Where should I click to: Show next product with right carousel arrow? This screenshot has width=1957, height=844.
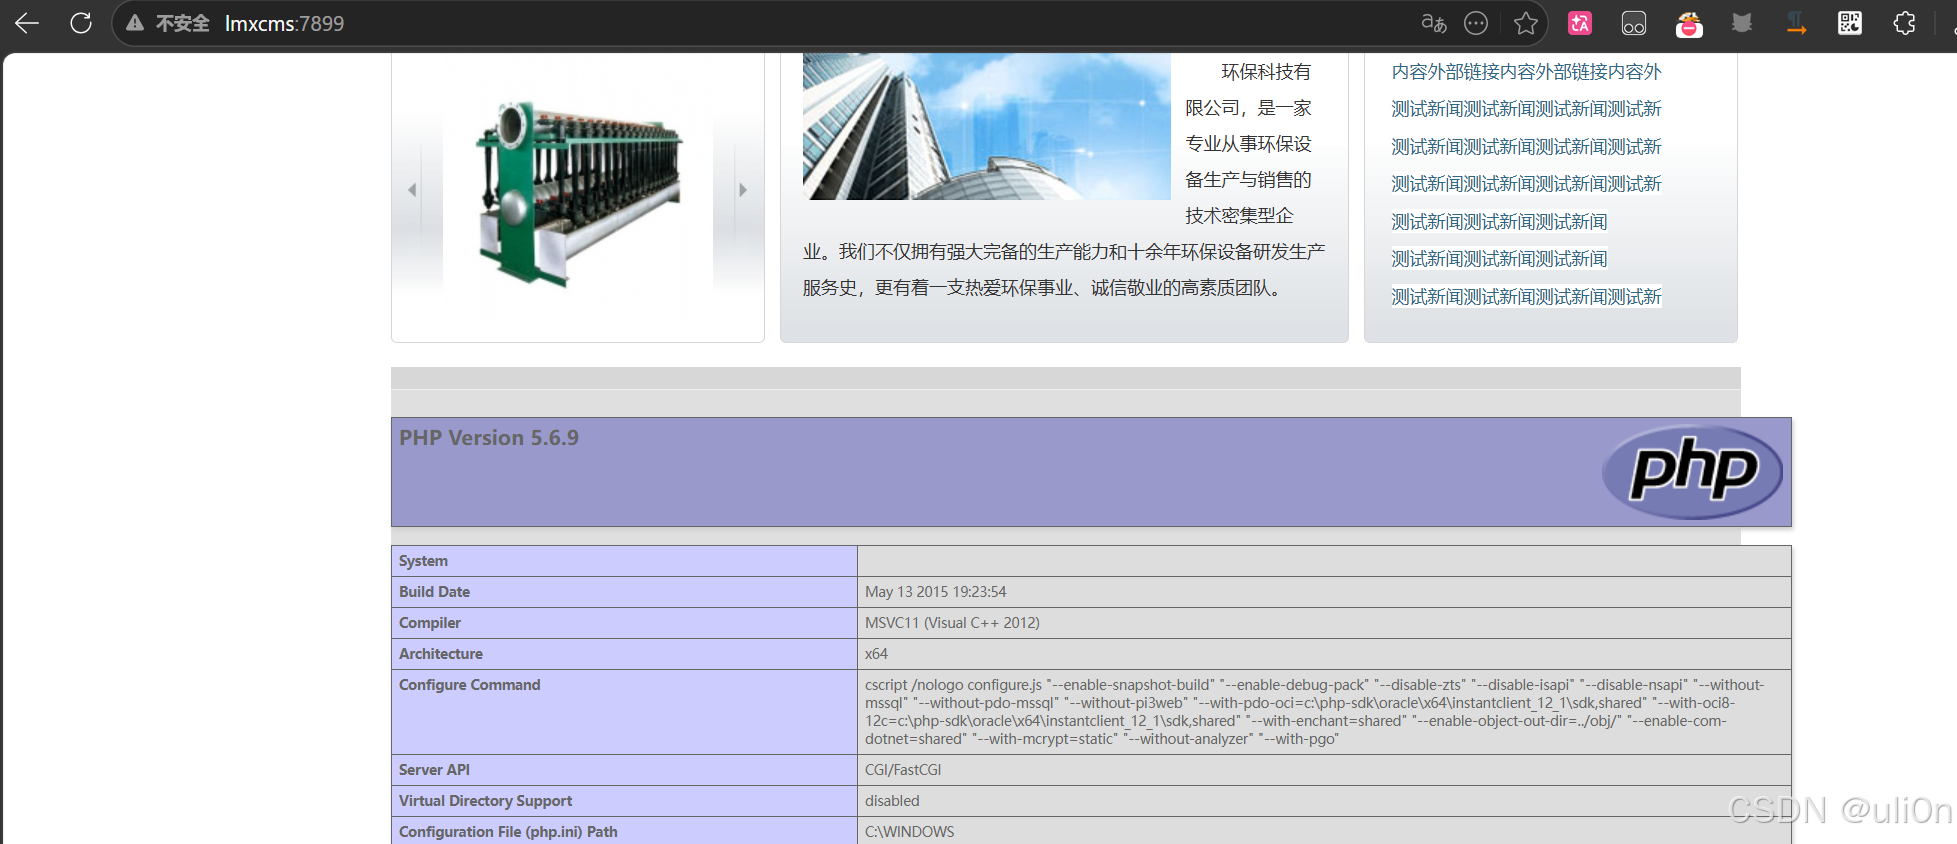point(743,190)
